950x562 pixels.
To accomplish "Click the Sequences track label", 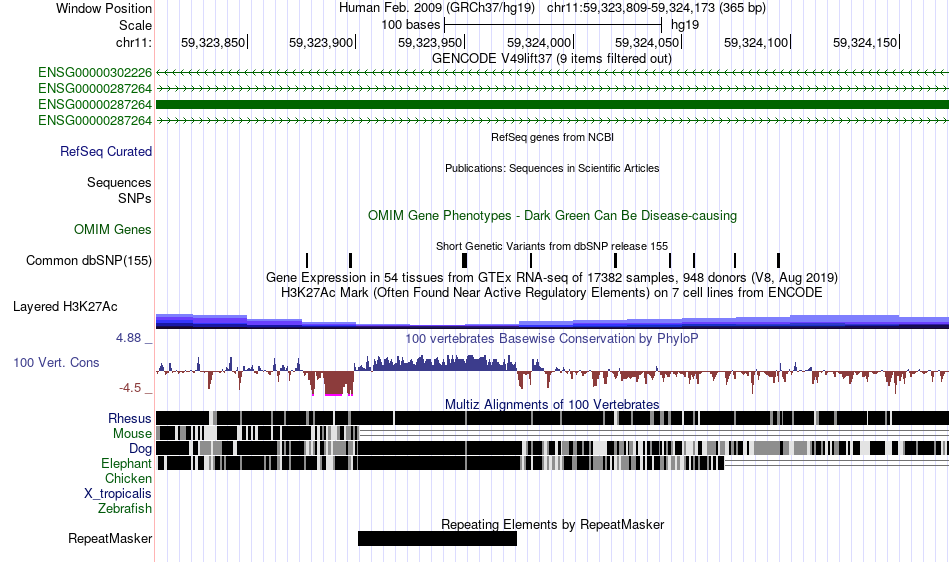I will click(119, 182).
